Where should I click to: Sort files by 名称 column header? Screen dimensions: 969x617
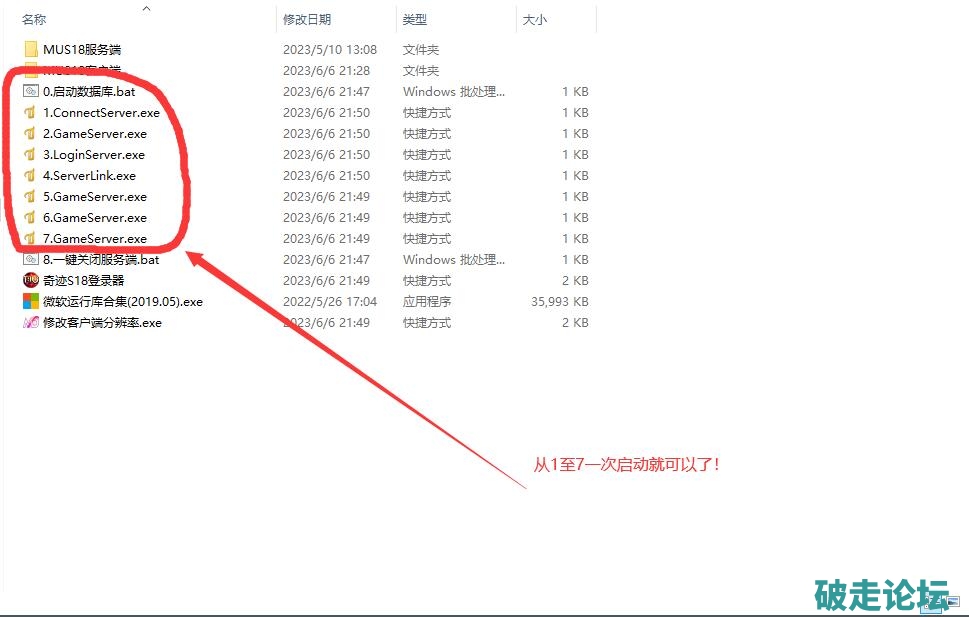coord(34,19)
